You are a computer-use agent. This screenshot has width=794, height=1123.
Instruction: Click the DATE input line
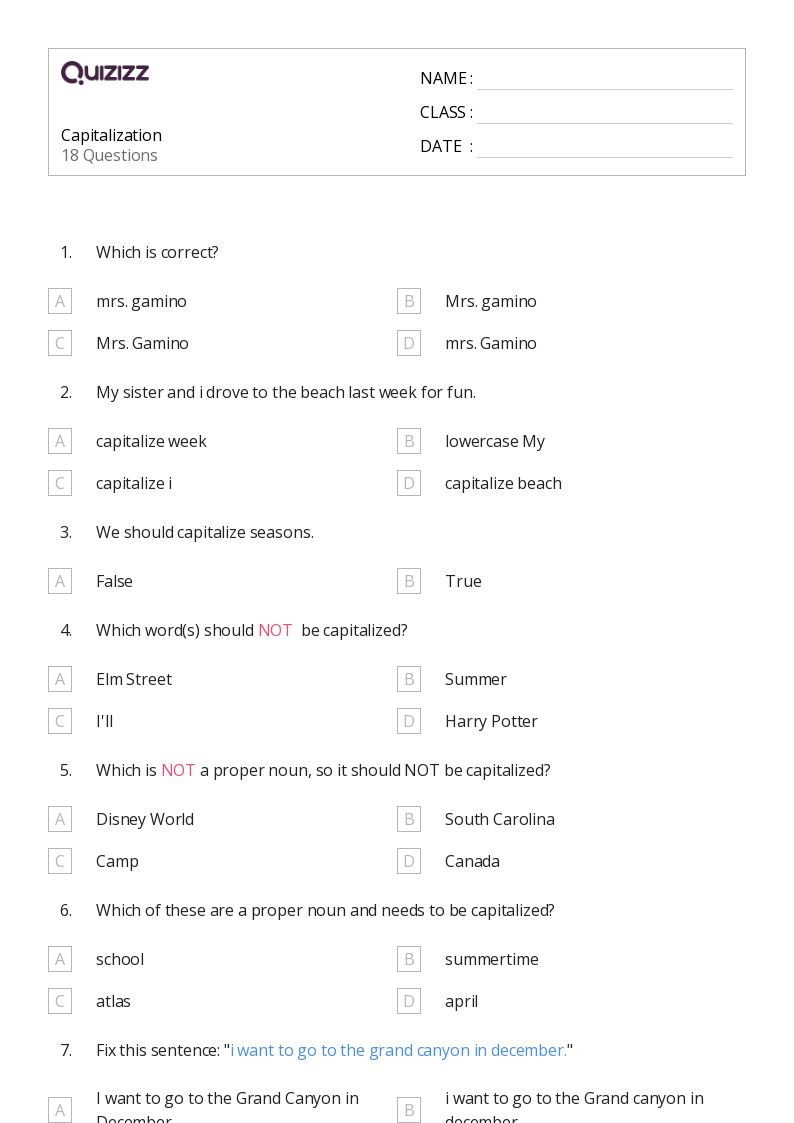[604, 147]
